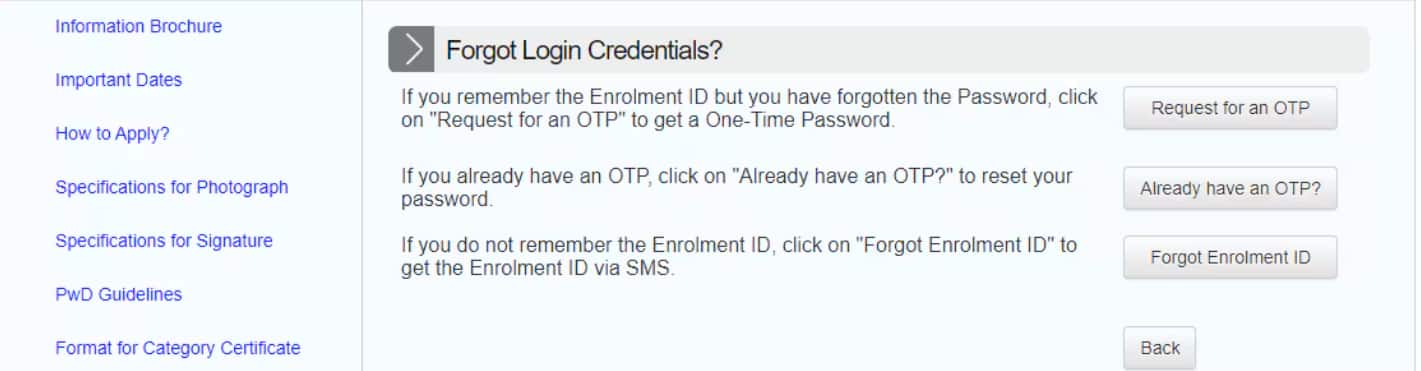Click the paragraph about resetting your password

pos(737,187)
